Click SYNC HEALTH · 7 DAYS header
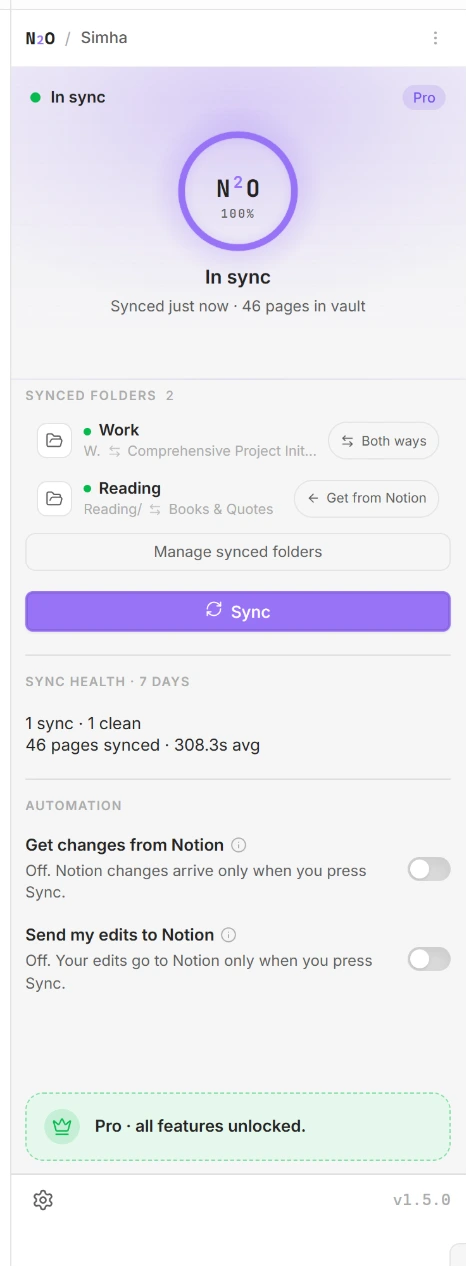The width and height of the screenshot is (476, 1276). point(107,681)
